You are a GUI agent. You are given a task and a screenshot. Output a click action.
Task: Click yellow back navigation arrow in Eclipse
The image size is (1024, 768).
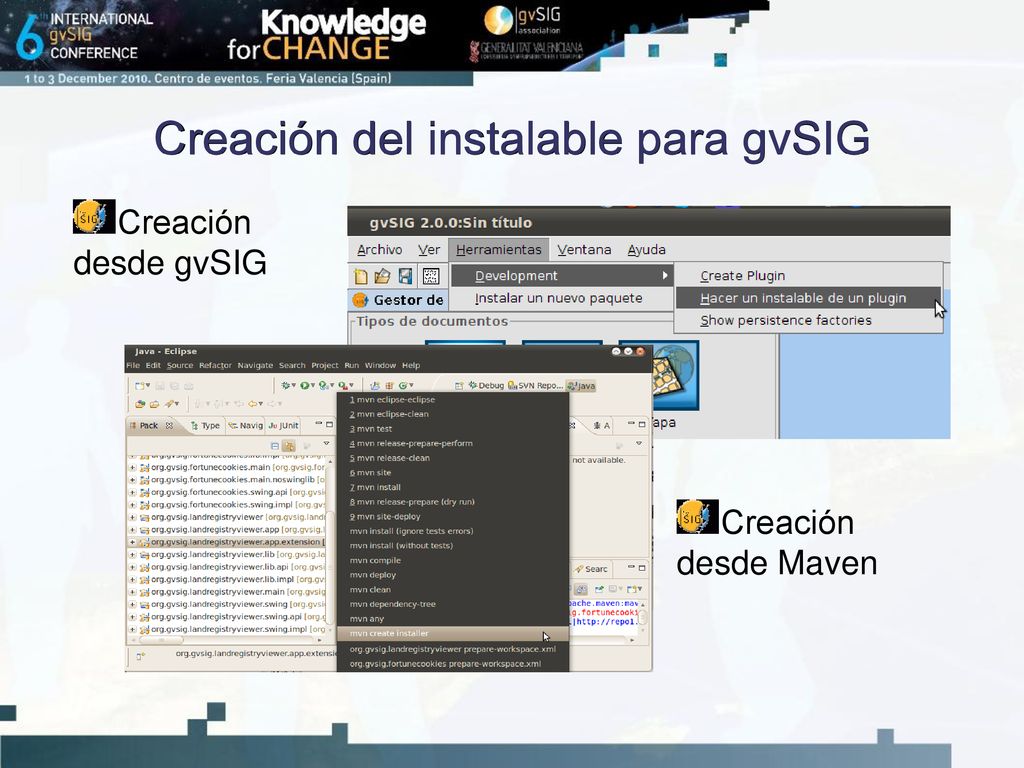(x=252, y=404)
